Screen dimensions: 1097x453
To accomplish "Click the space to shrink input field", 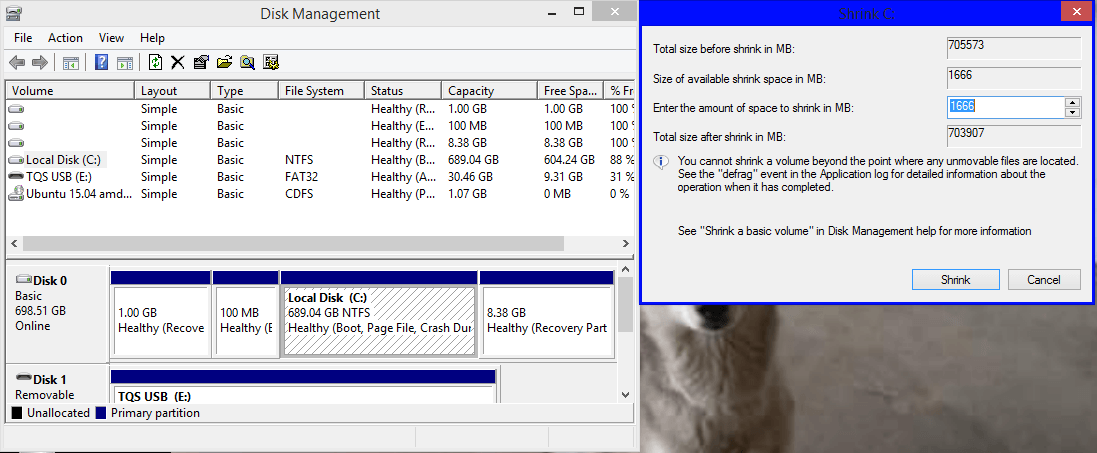I will 1004,107.
